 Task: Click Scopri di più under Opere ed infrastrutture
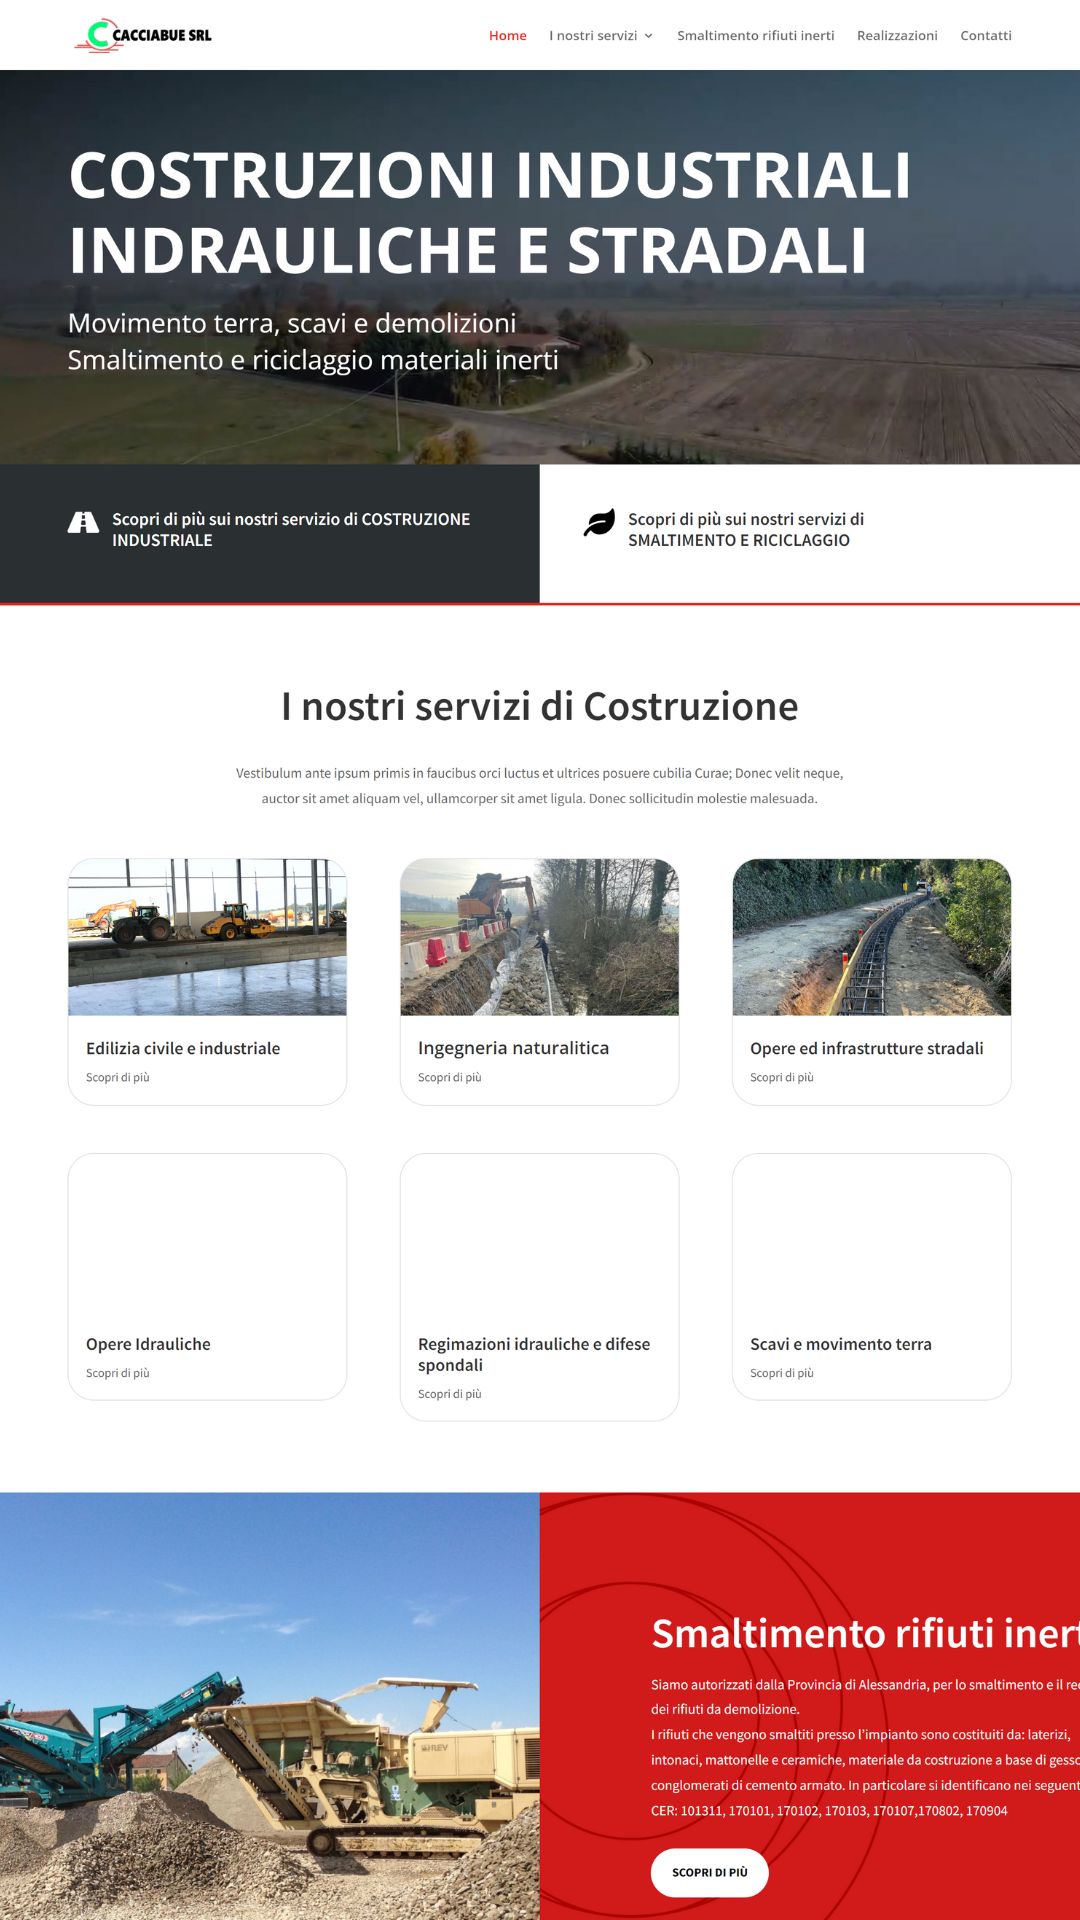[x=782, y=1077]
